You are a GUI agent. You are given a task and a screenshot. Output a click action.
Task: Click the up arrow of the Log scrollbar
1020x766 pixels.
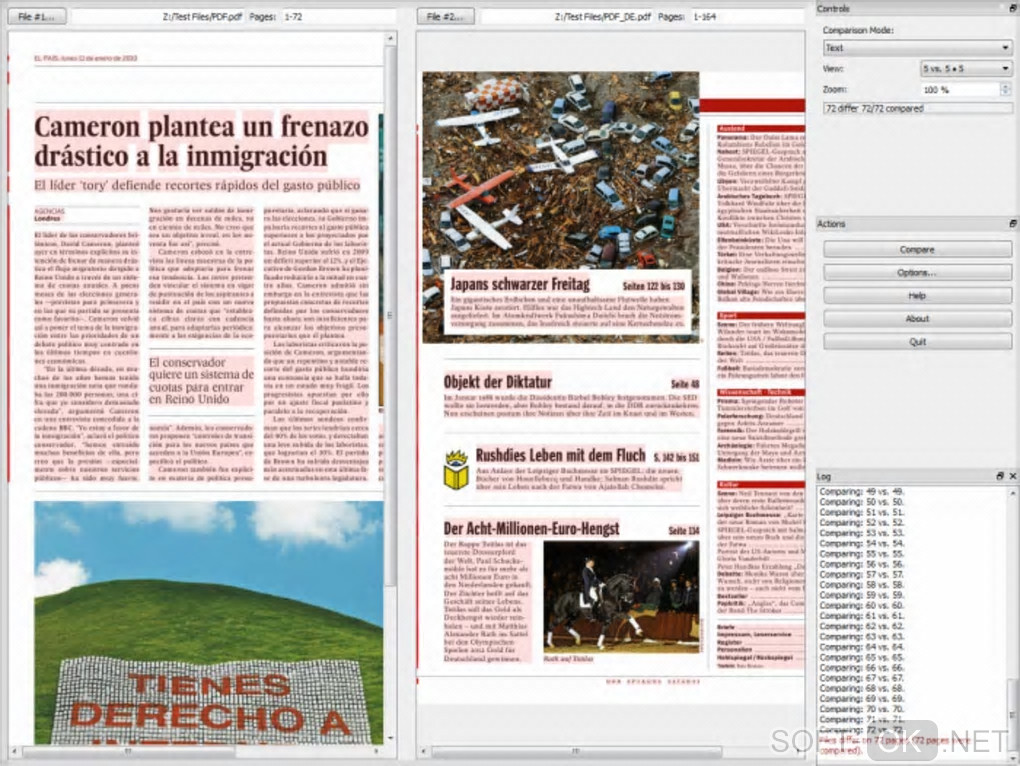[1013, 494]
